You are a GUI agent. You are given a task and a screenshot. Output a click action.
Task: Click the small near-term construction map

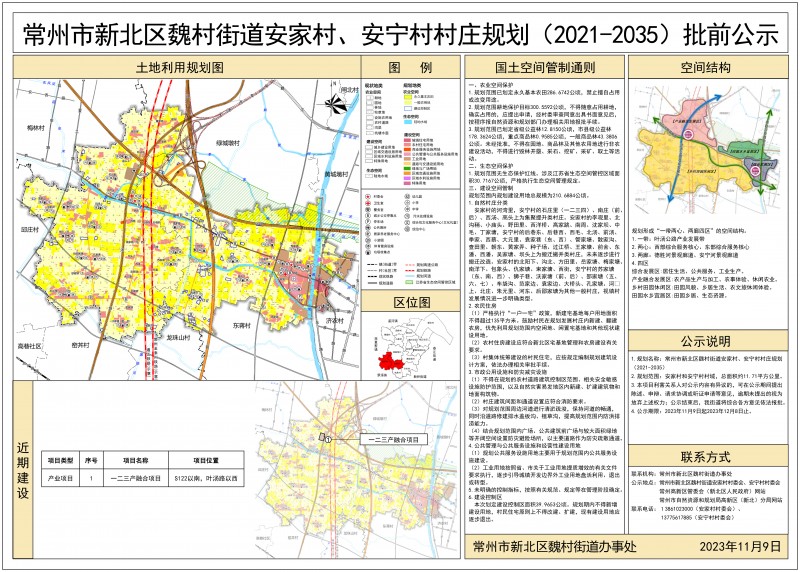356,470
